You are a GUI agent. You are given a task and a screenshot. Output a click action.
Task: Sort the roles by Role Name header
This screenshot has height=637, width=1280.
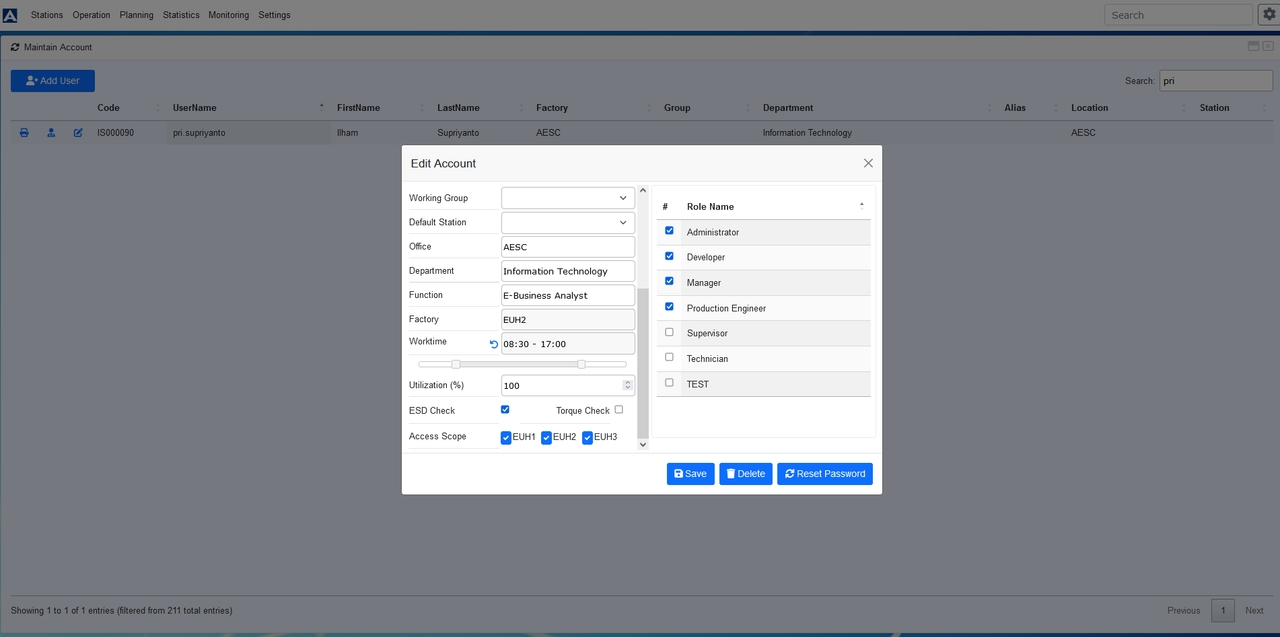point(710,207)
